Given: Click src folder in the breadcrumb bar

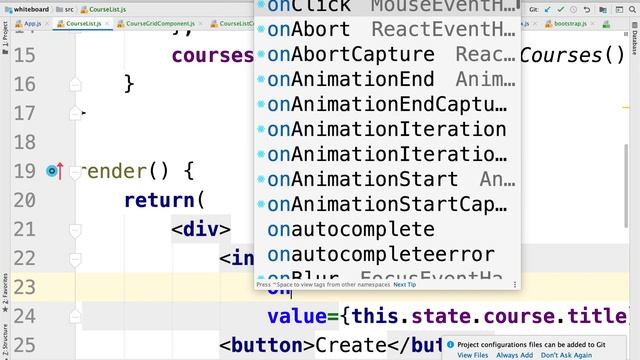Looking at the screenshot, I should tap(65, 9).
